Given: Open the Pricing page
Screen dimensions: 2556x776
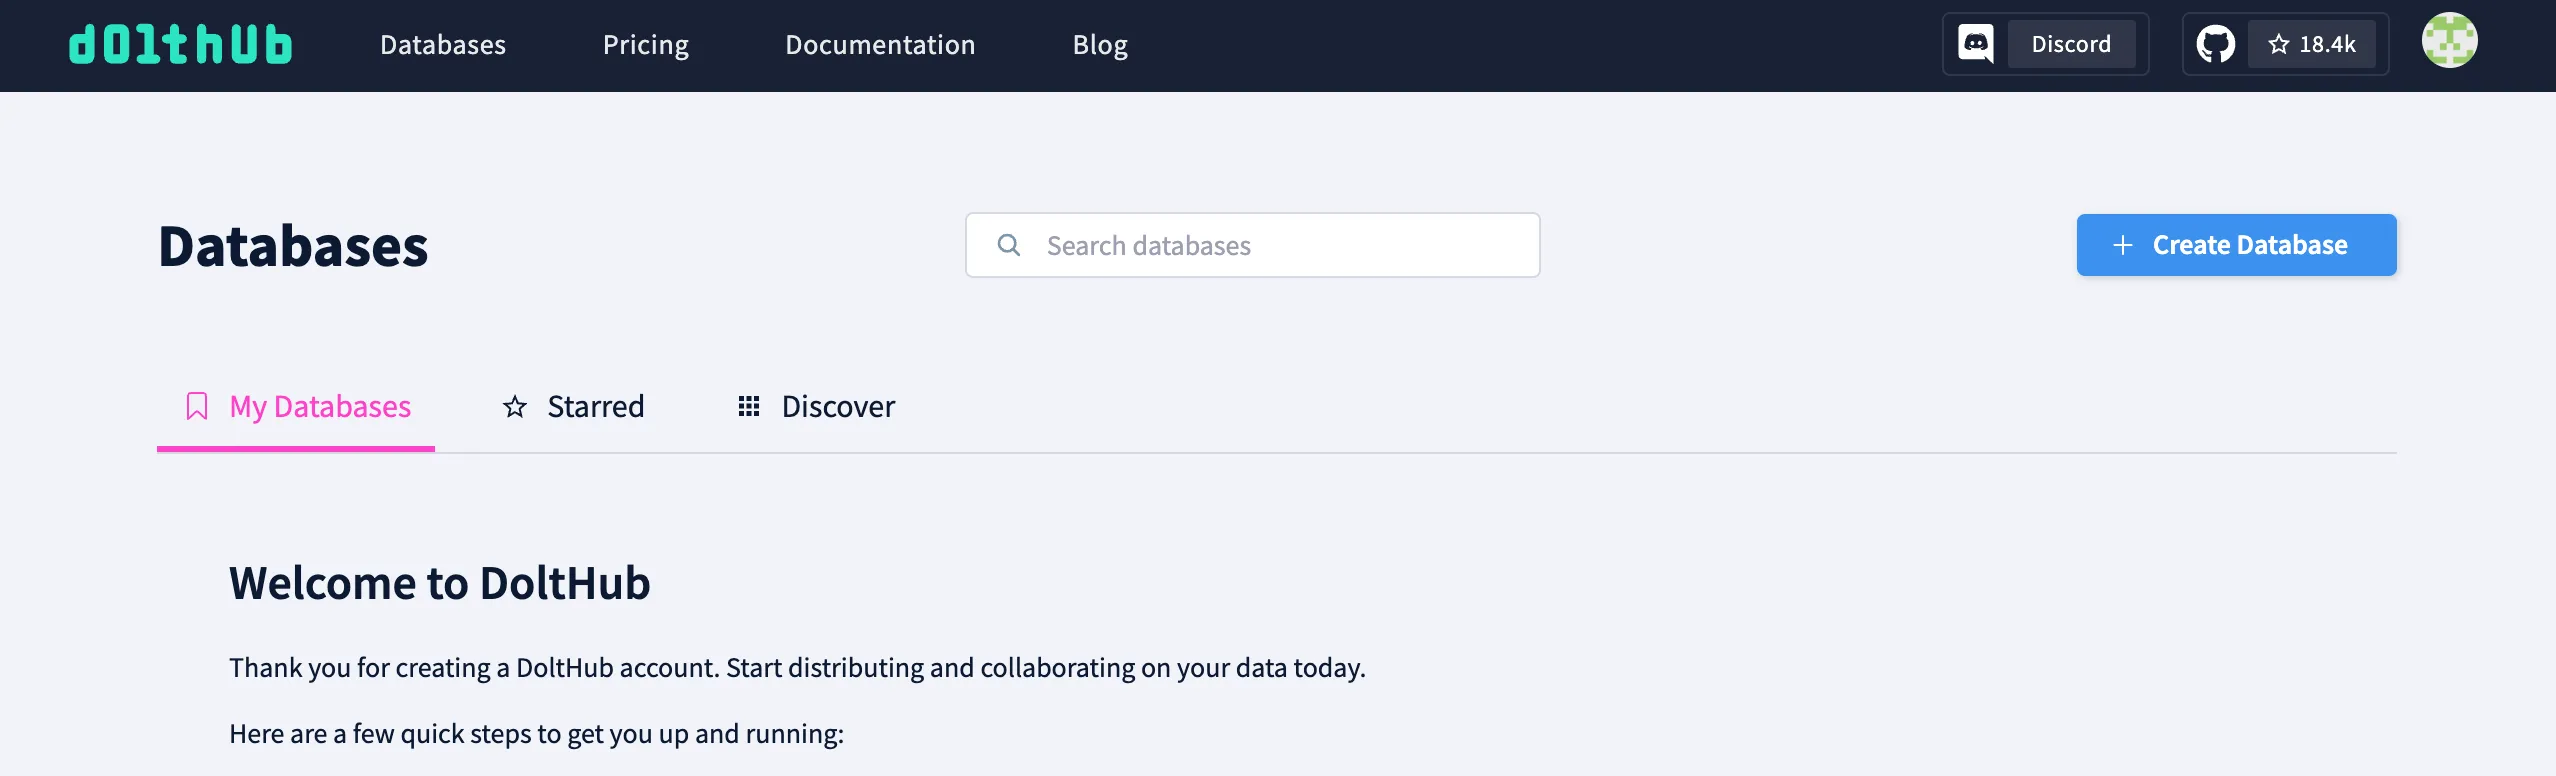Looking at the screenshot, I should point(645,44).
